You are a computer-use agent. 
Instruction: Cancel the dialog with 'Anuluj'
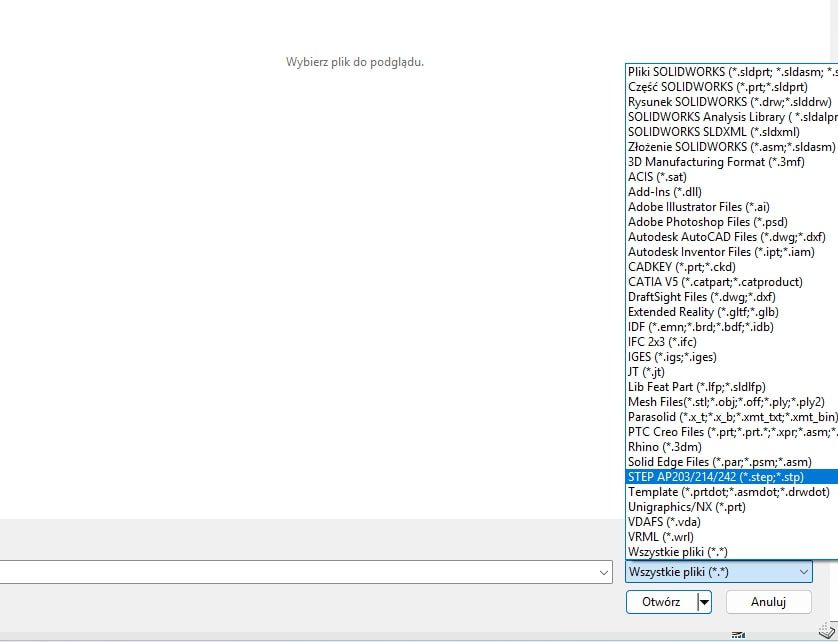[x=769, y=602]
